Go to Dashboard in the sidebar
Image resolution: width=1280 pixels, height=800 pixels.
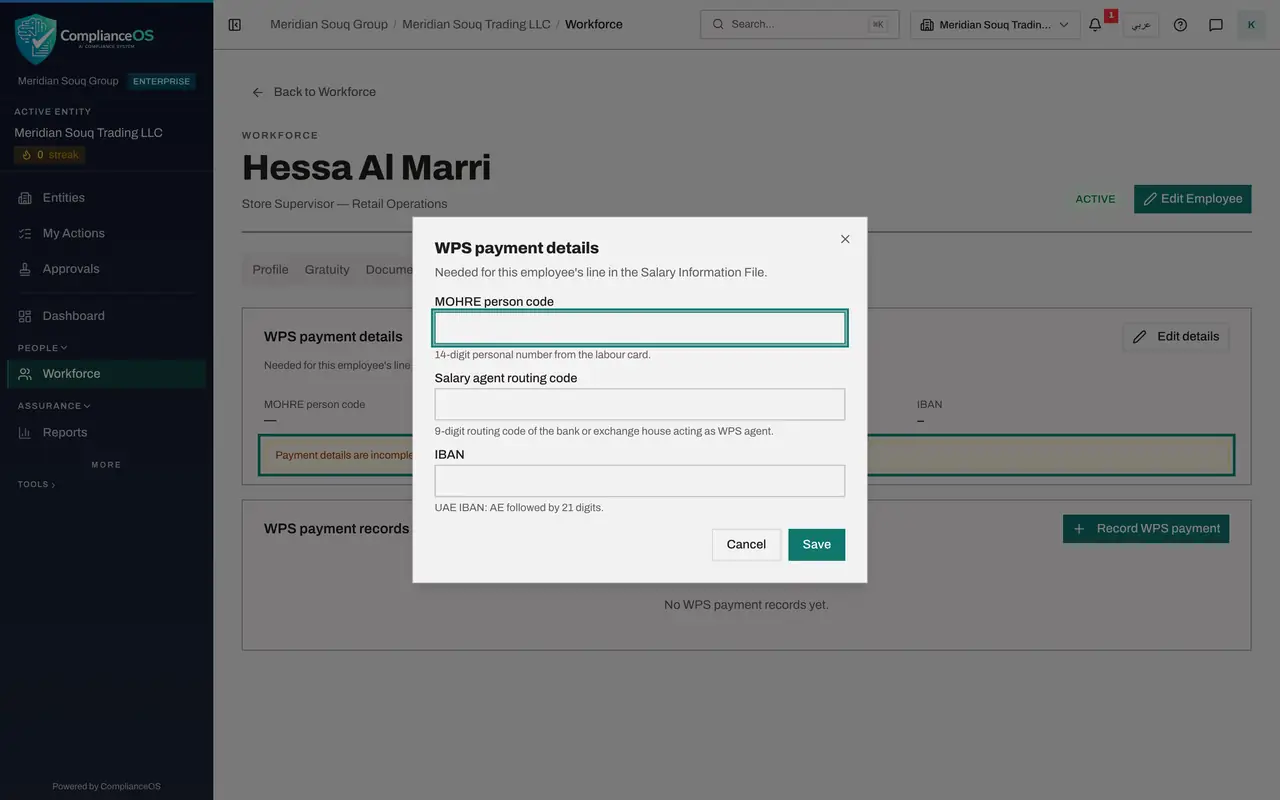tap(106, 316)
